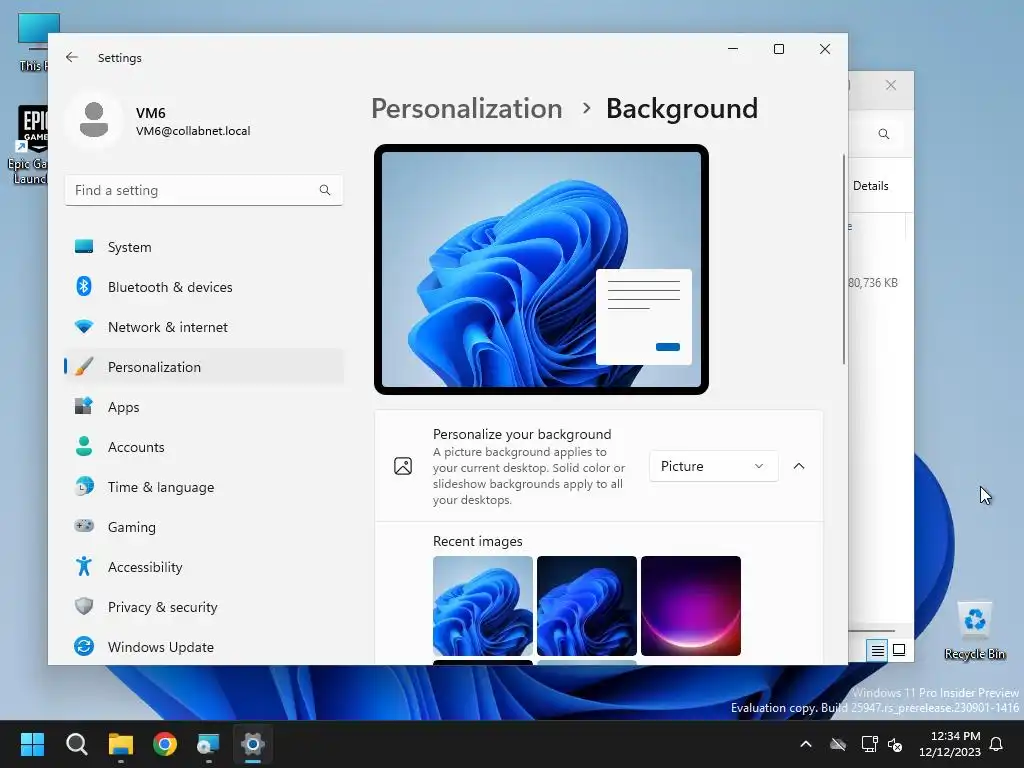Select the This PC desktop icon

(x=31, y=42)
